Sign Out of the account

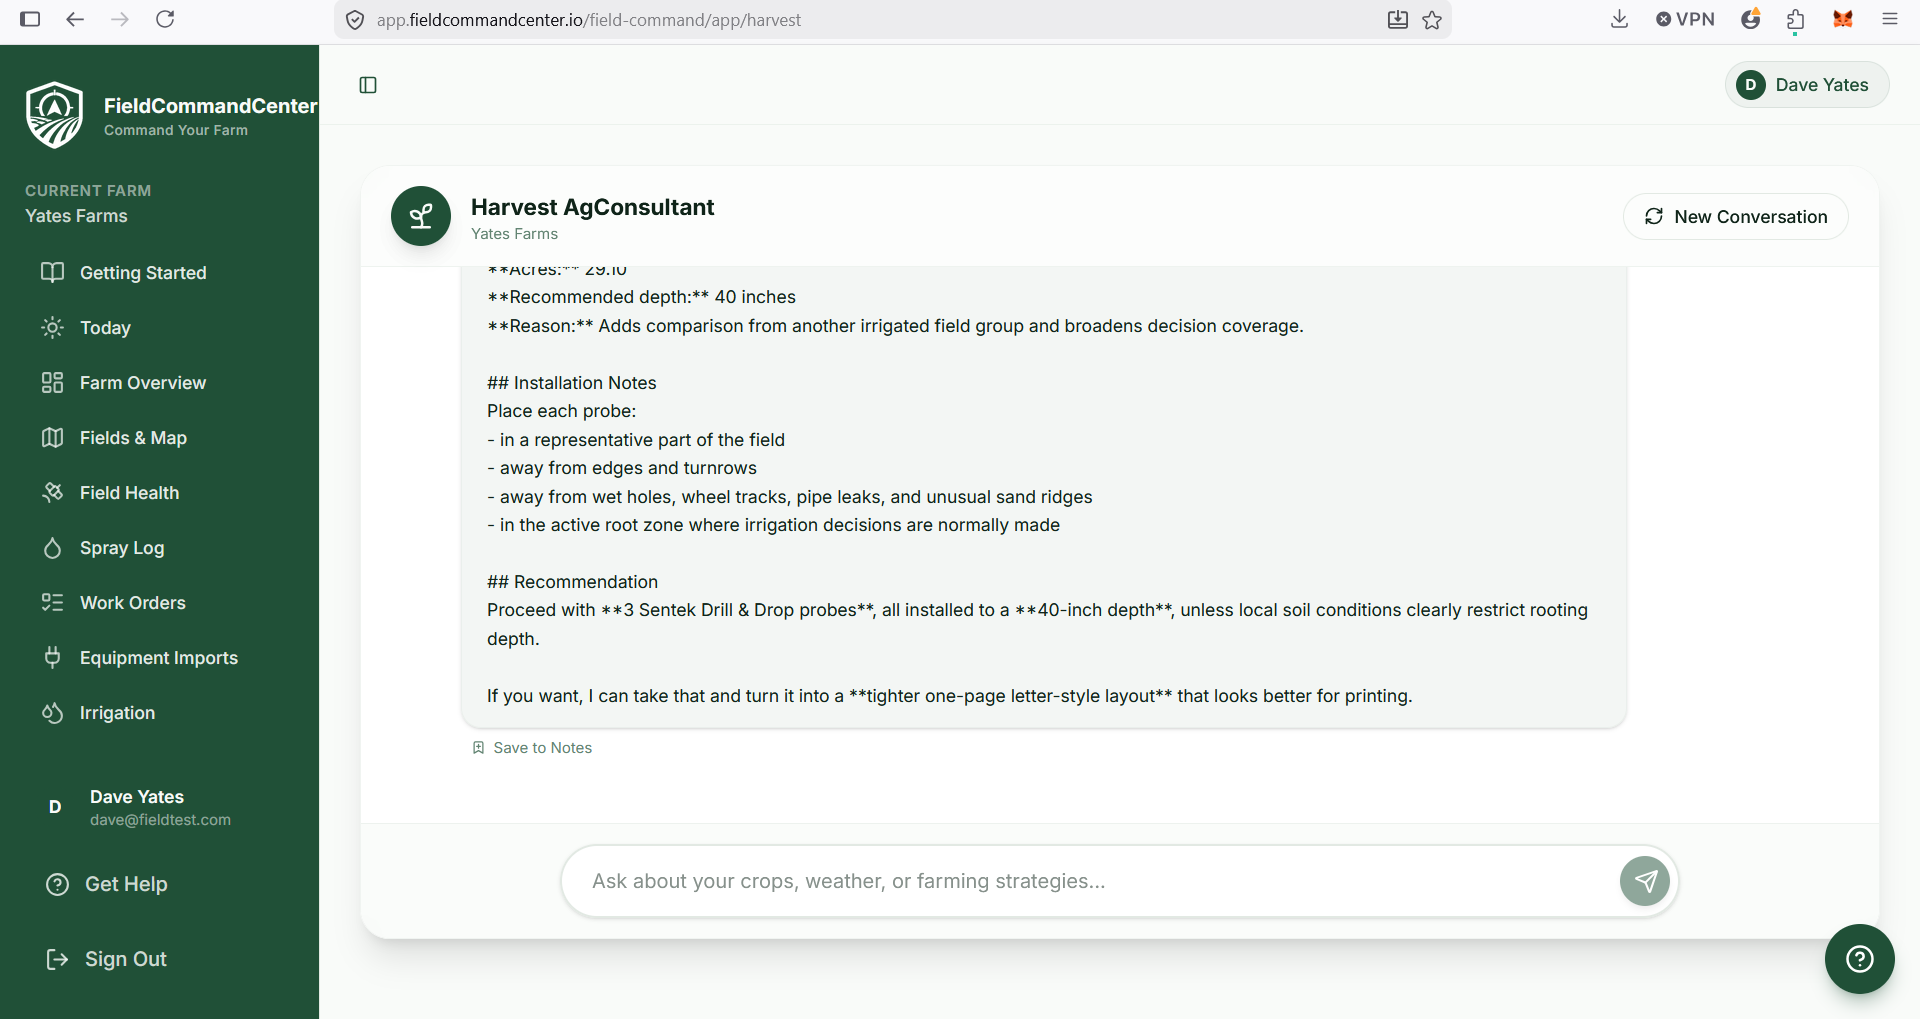(107, 959)
